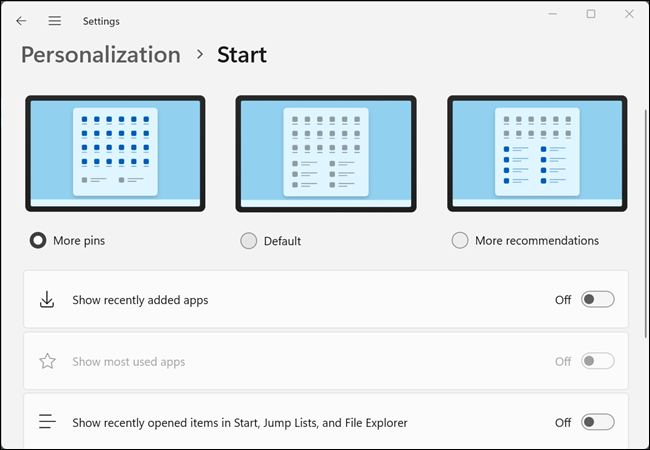This screenshot has height=450, width=650.
Task: Open the hamburger navigation menu
Action: (x=55, y=20)
